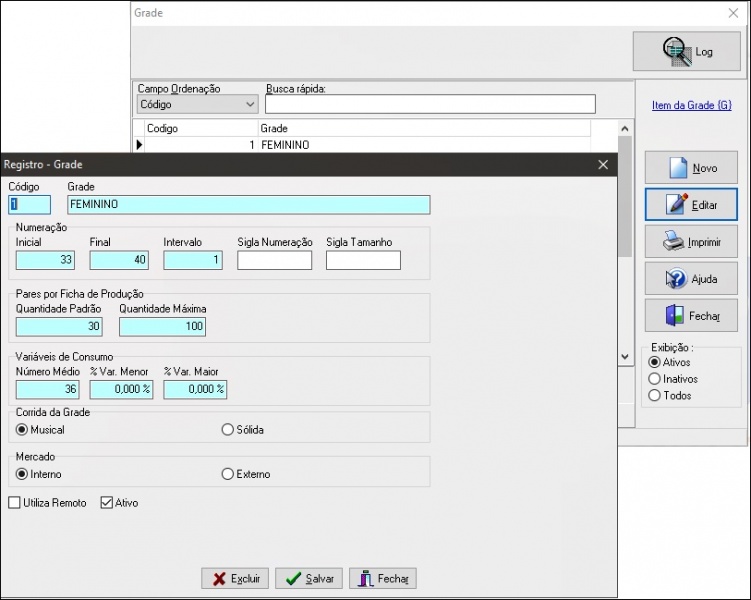Open the Log viewer magnifier icon

tap(677, 52)
